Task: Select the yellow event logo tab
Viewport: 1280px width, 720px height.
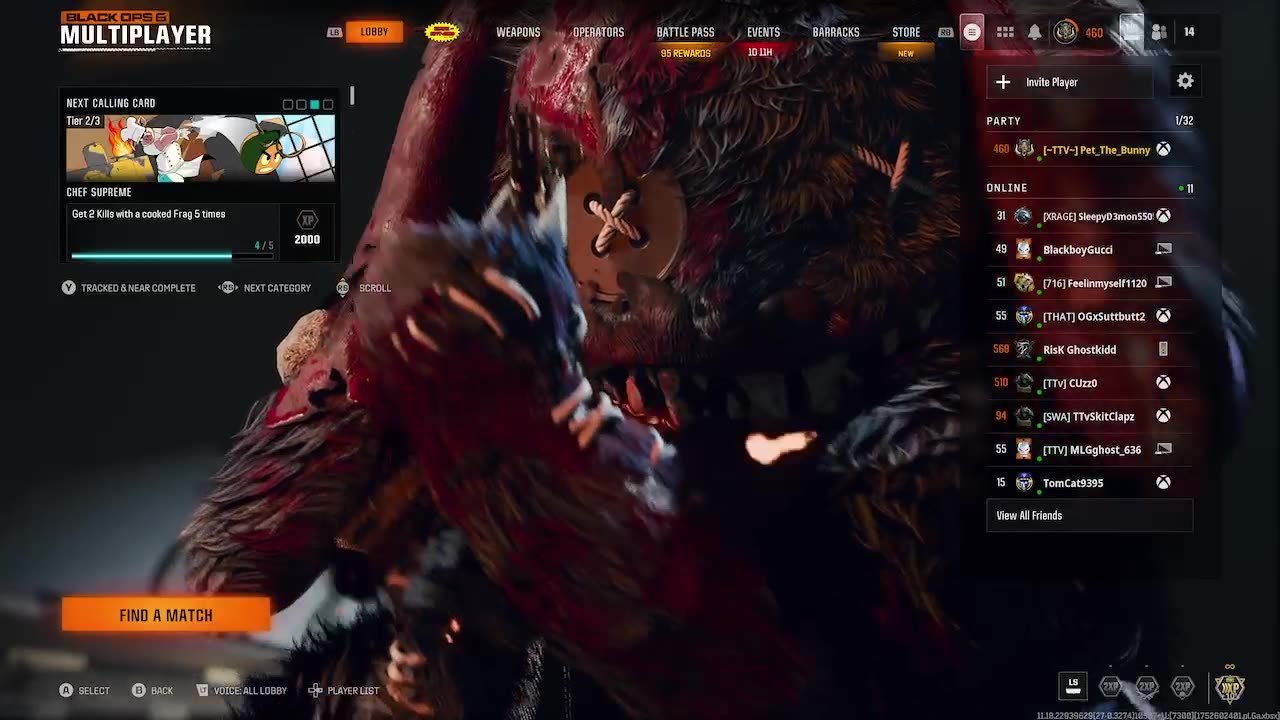Action: [442, 32]
